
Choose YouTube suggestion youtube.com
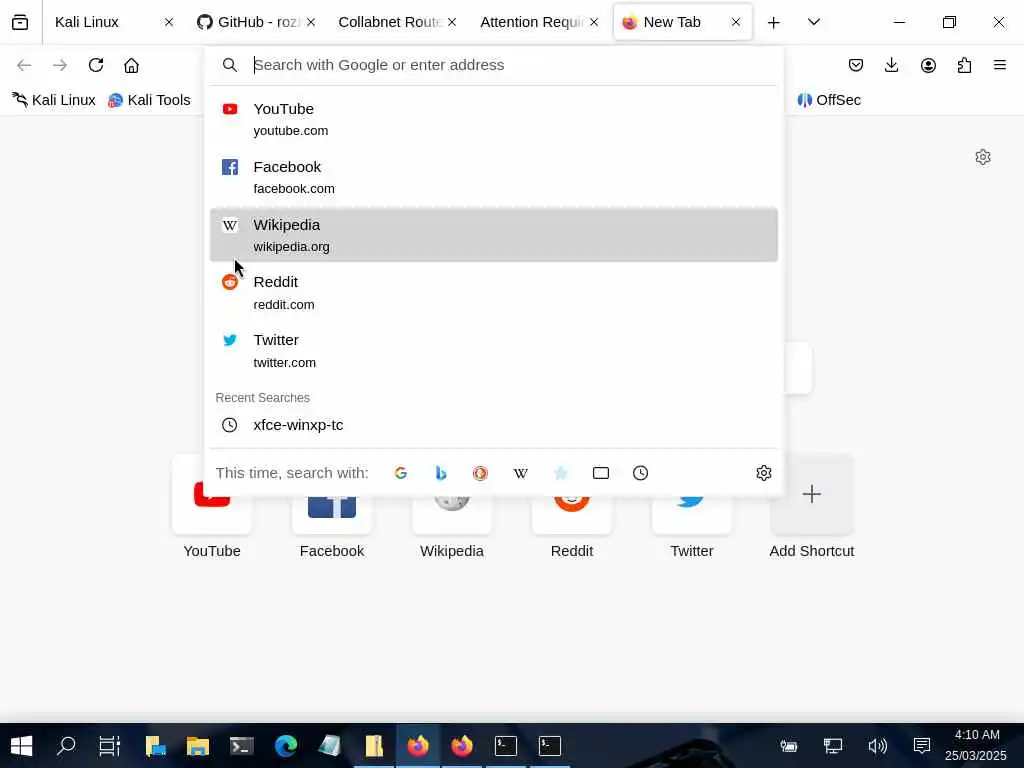click(494, 120)
